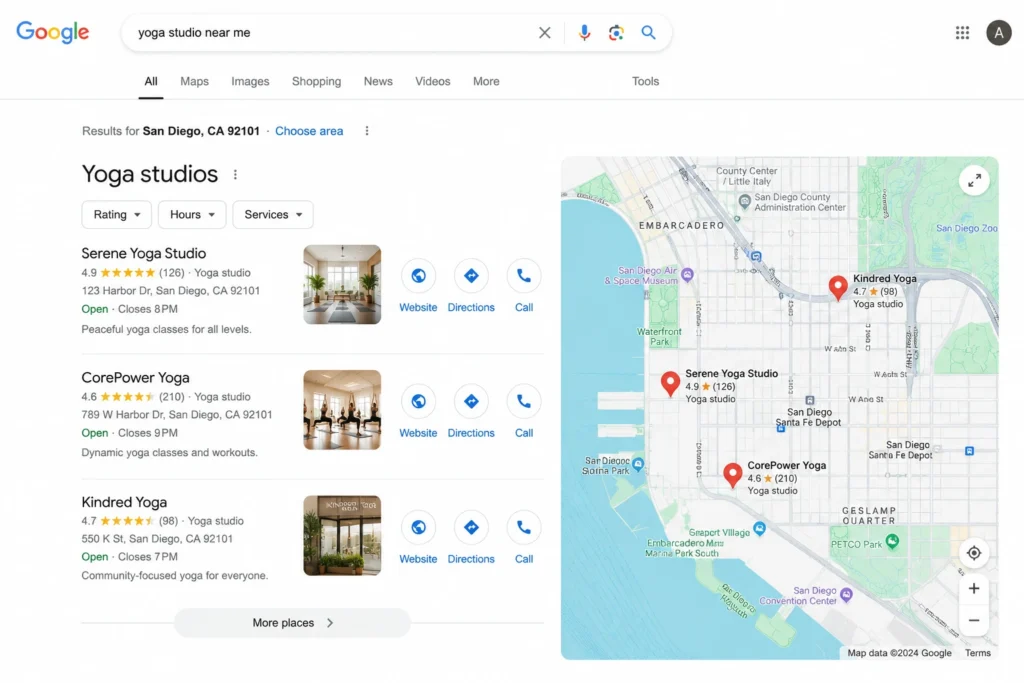Open location options three-dot menu
The image size is (1024, 683).
click(x=367, y=131)
